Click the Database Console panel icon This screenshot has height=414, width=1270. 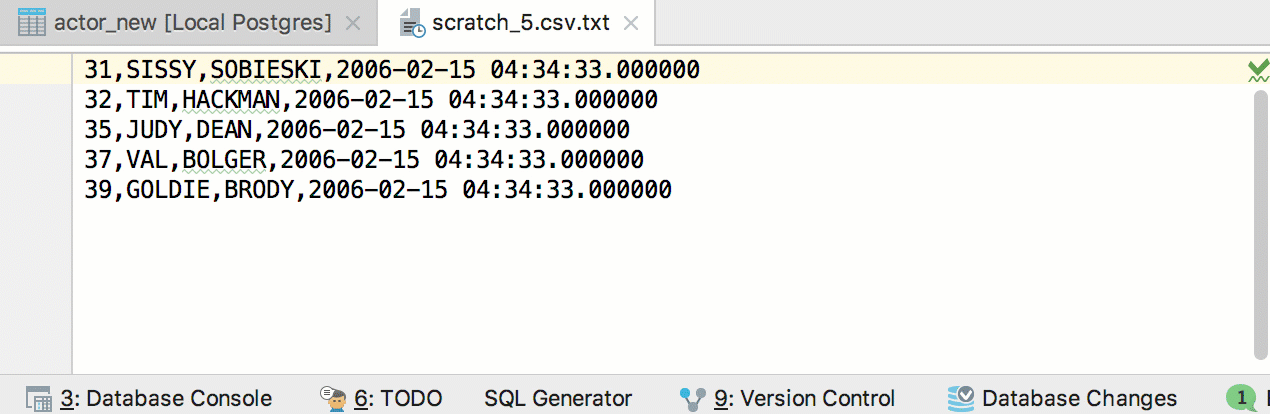click(x=39, y=398)
